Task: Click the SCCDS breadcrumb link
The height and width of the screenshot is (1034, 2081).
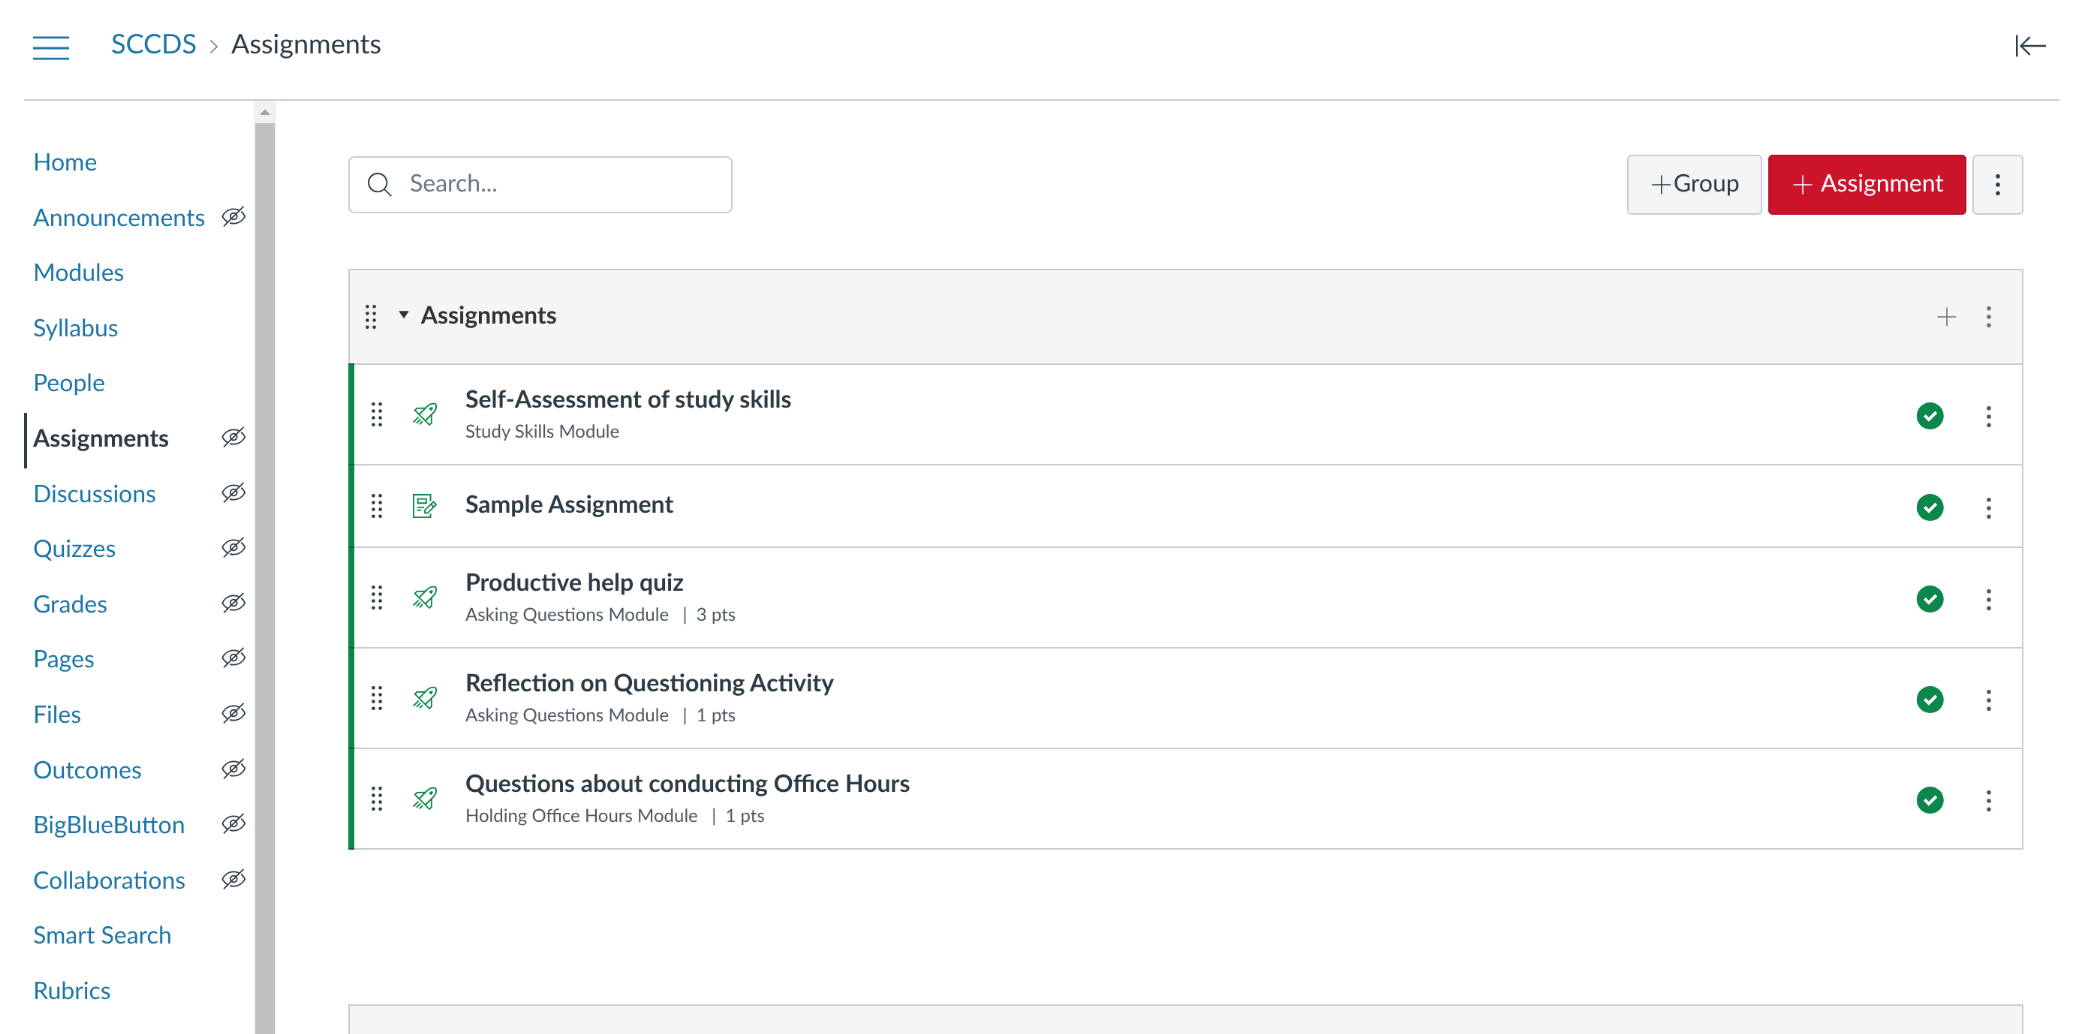Action: point(153,44)
